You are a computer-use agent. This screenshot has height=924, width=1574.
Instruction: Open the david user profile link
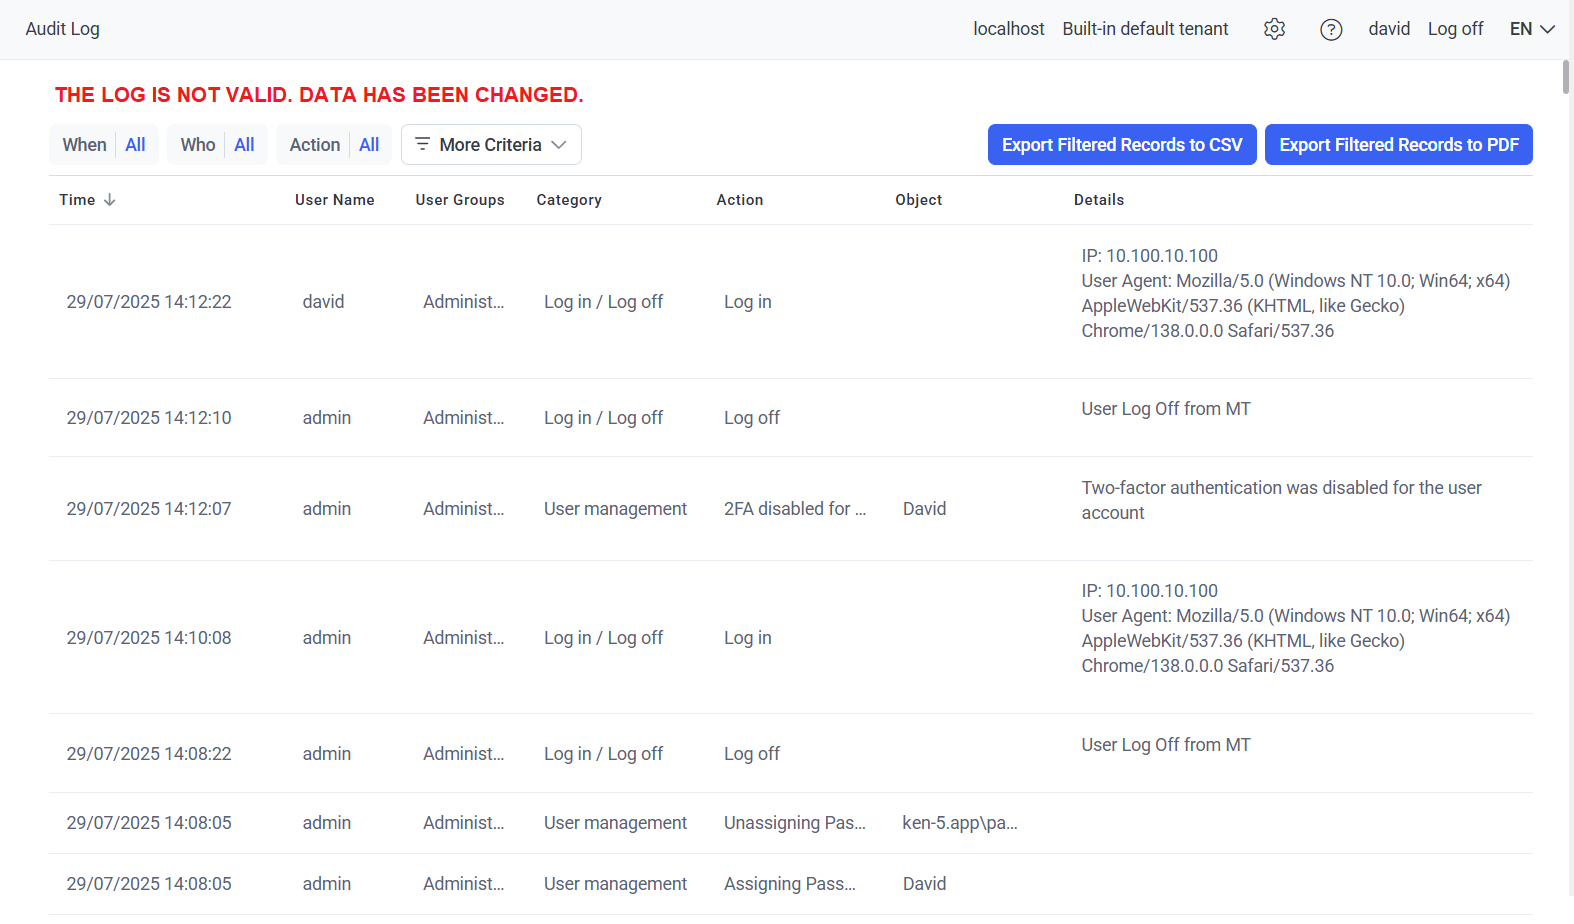click(1389, 29)
